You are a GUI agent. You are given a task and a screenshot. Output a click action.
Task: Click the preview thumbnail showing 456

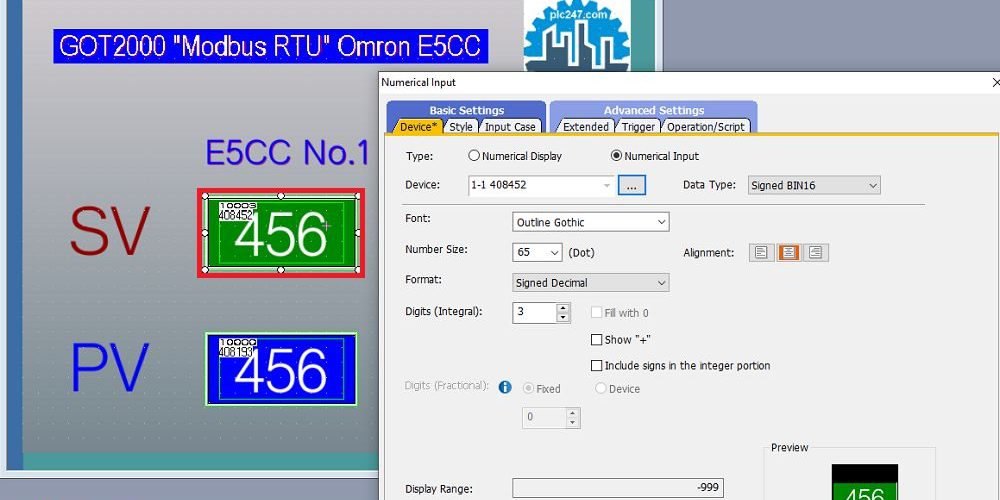pos(864,482)
